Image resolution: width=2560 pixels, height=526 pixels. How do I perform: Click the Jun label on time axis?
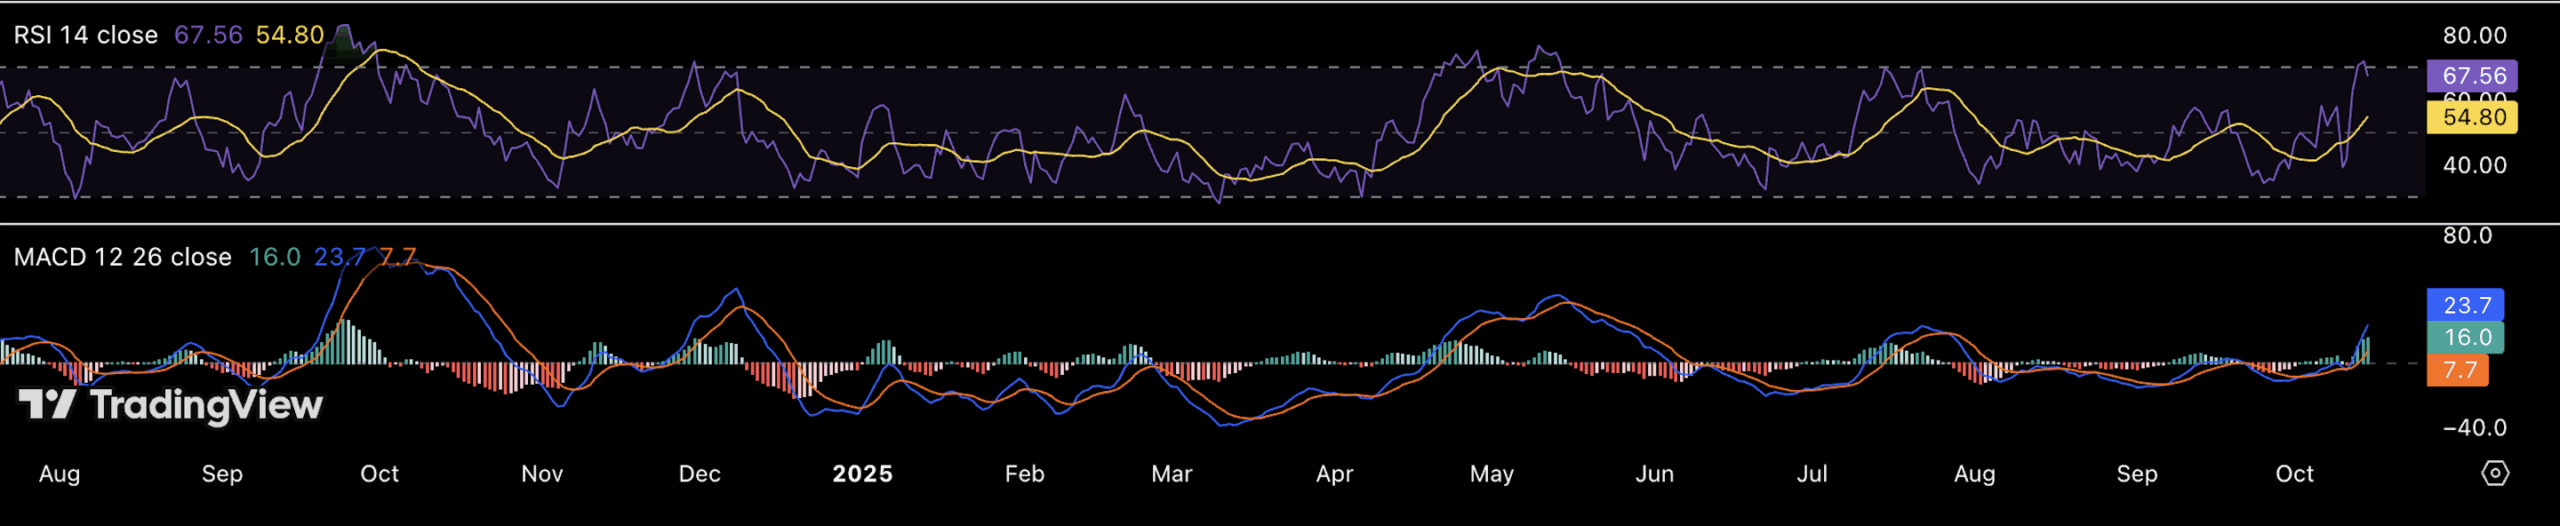1655,474
